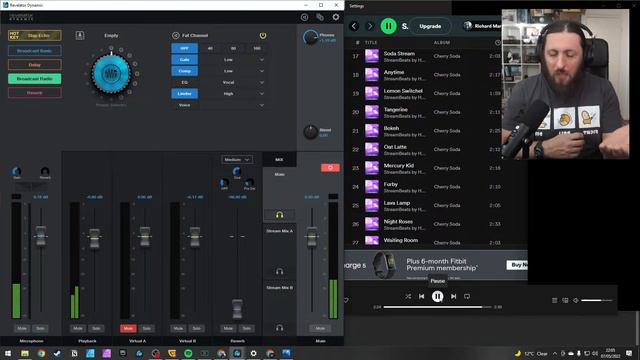640x360 pixels.
Task: Skip to next track in Spotify
Action: (453, 296)
